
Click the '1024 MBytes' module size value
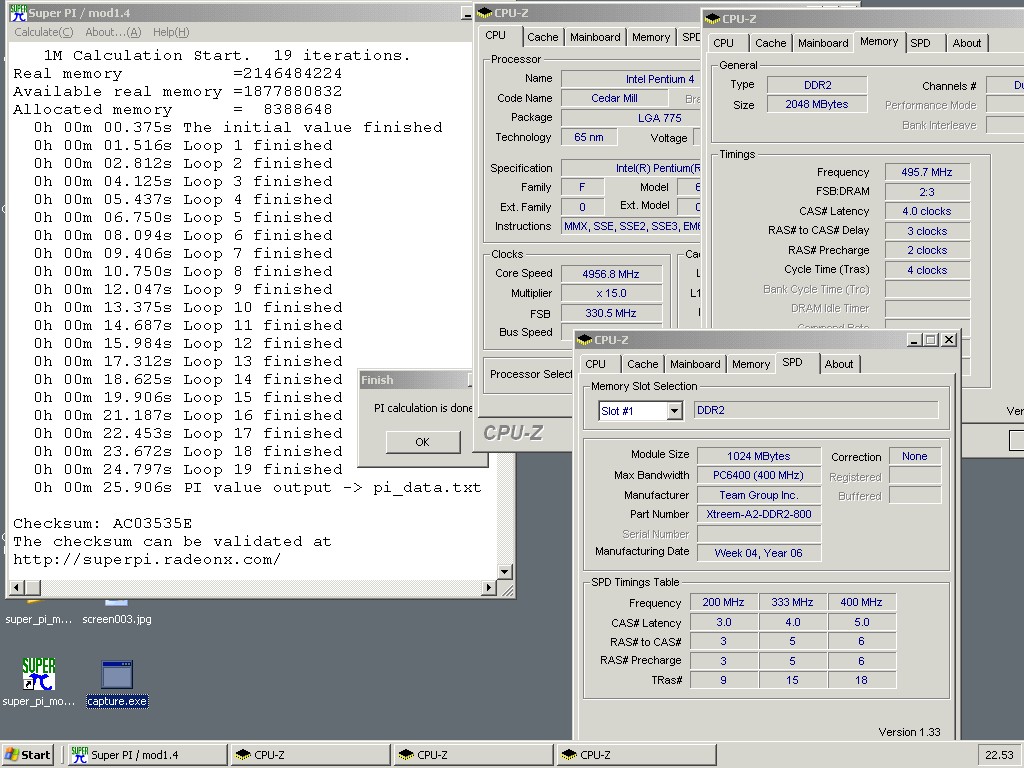pyautogui.click(x=759, y=456)
